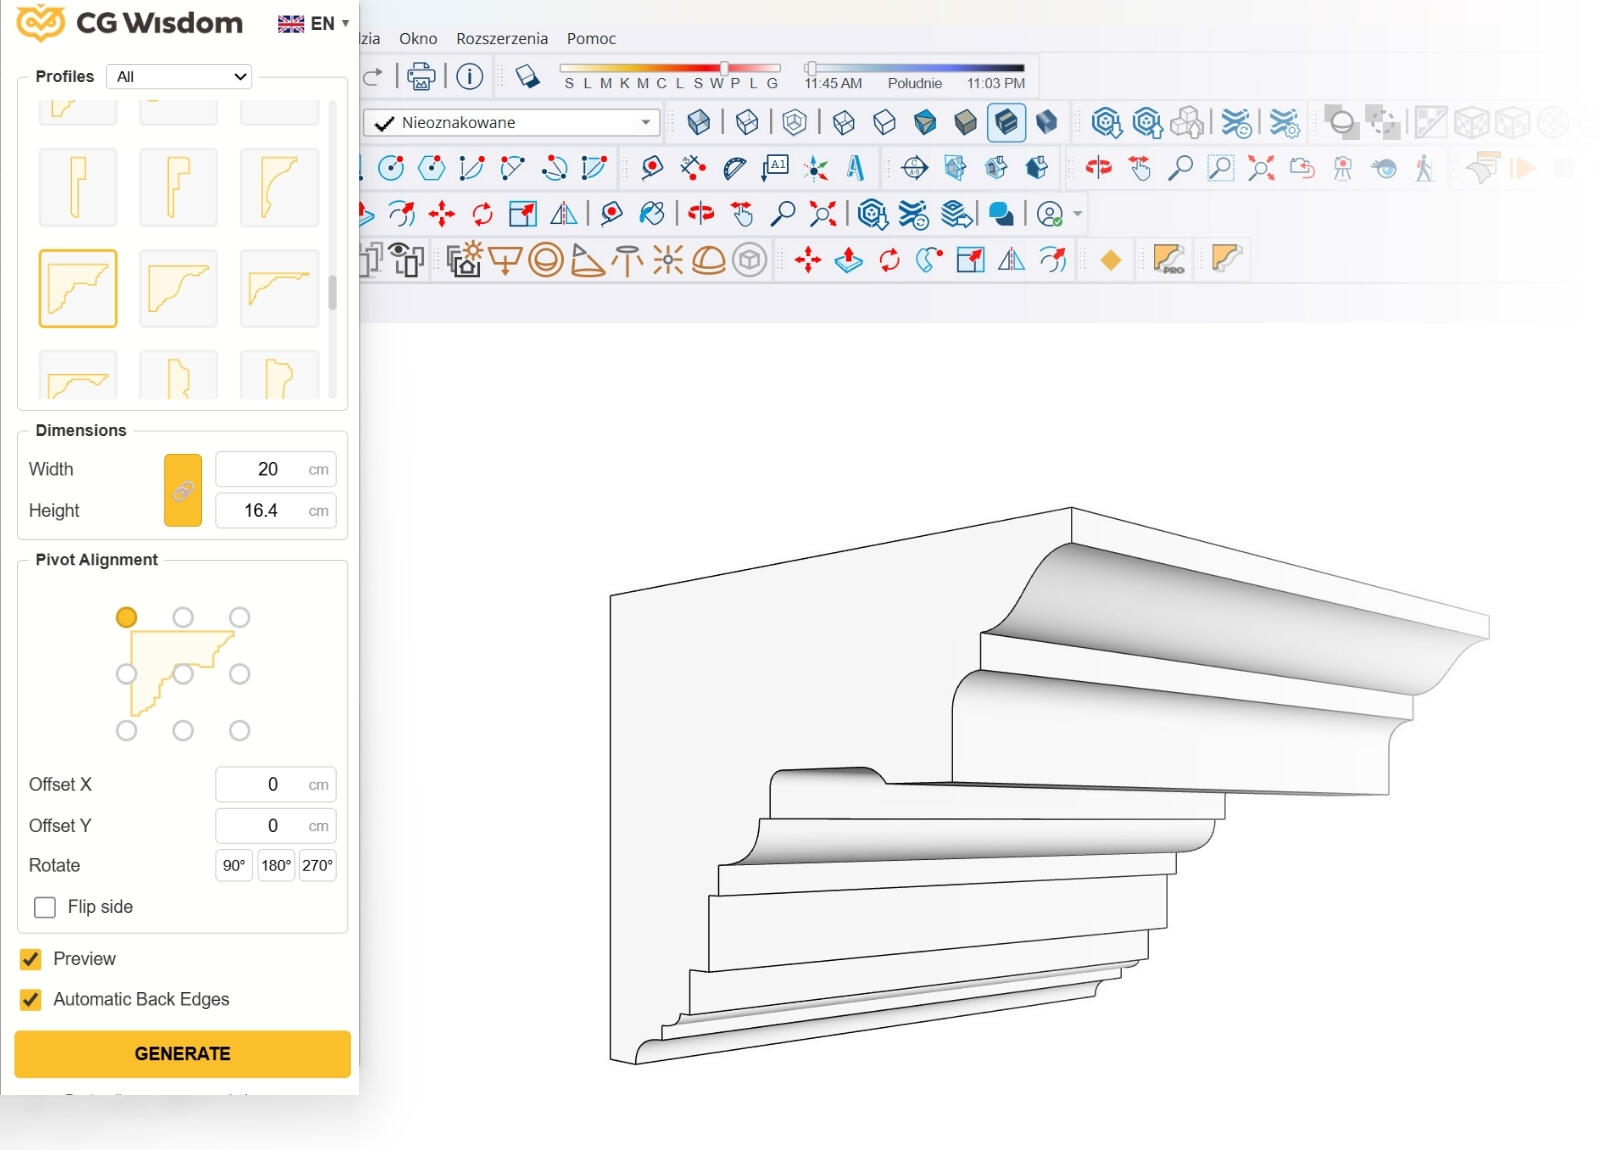Image resolution: width=1600 pixels, height=1150 pixels.
Task: Rotate profile by 180° button
Action: click(x=276, y=866)
